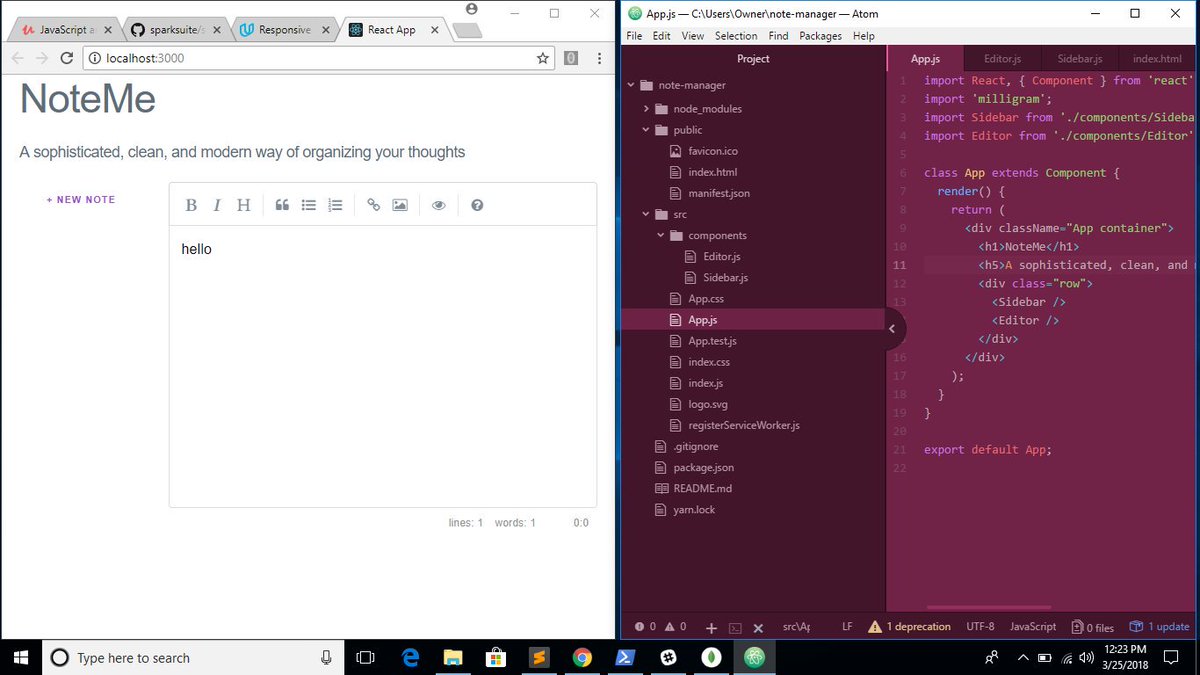This screenshot has height=675, width=1200.
Task: Switch to the index.html tab in Atom
Action: [1156, 59]
